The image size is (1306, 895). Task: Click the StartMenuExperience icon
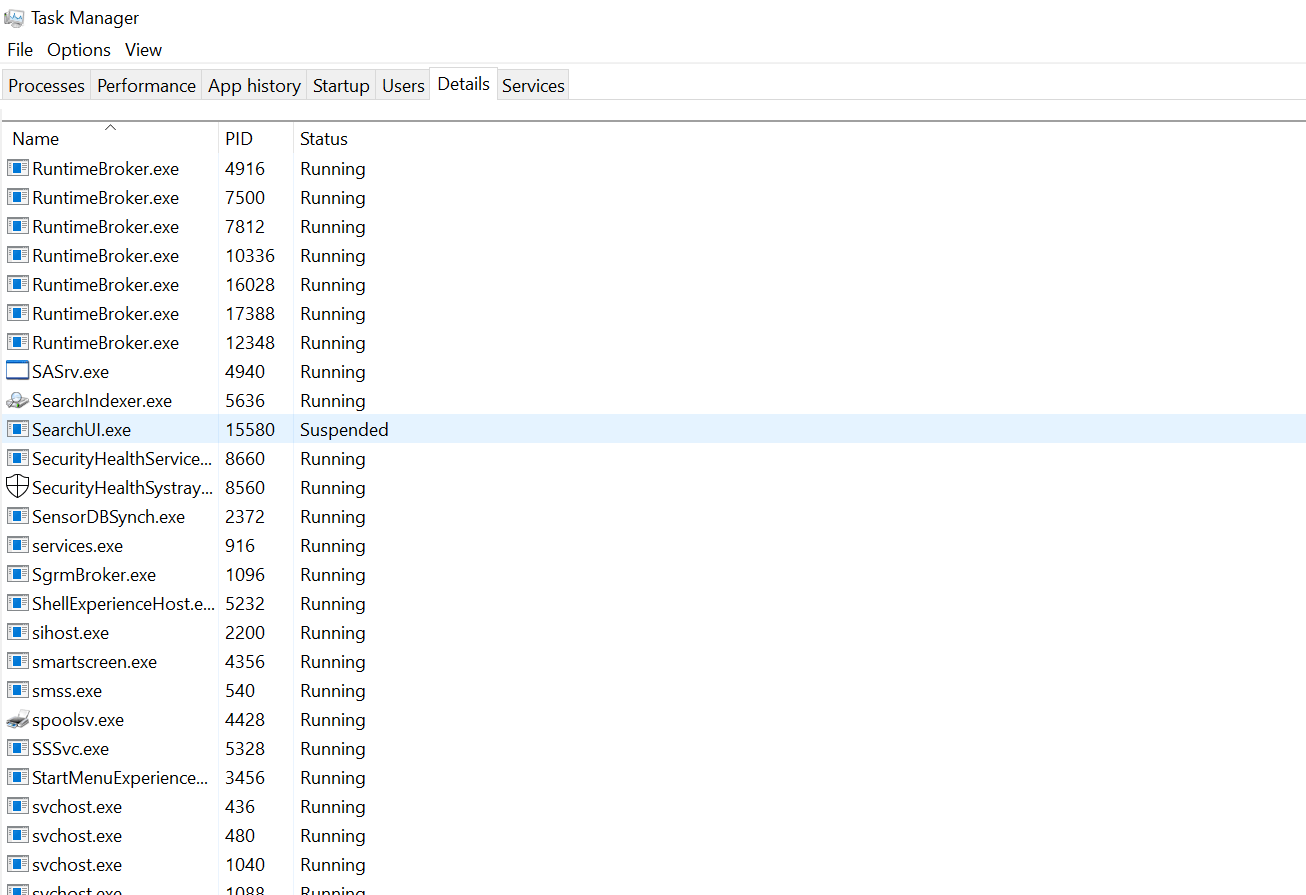tap(18, 777)
